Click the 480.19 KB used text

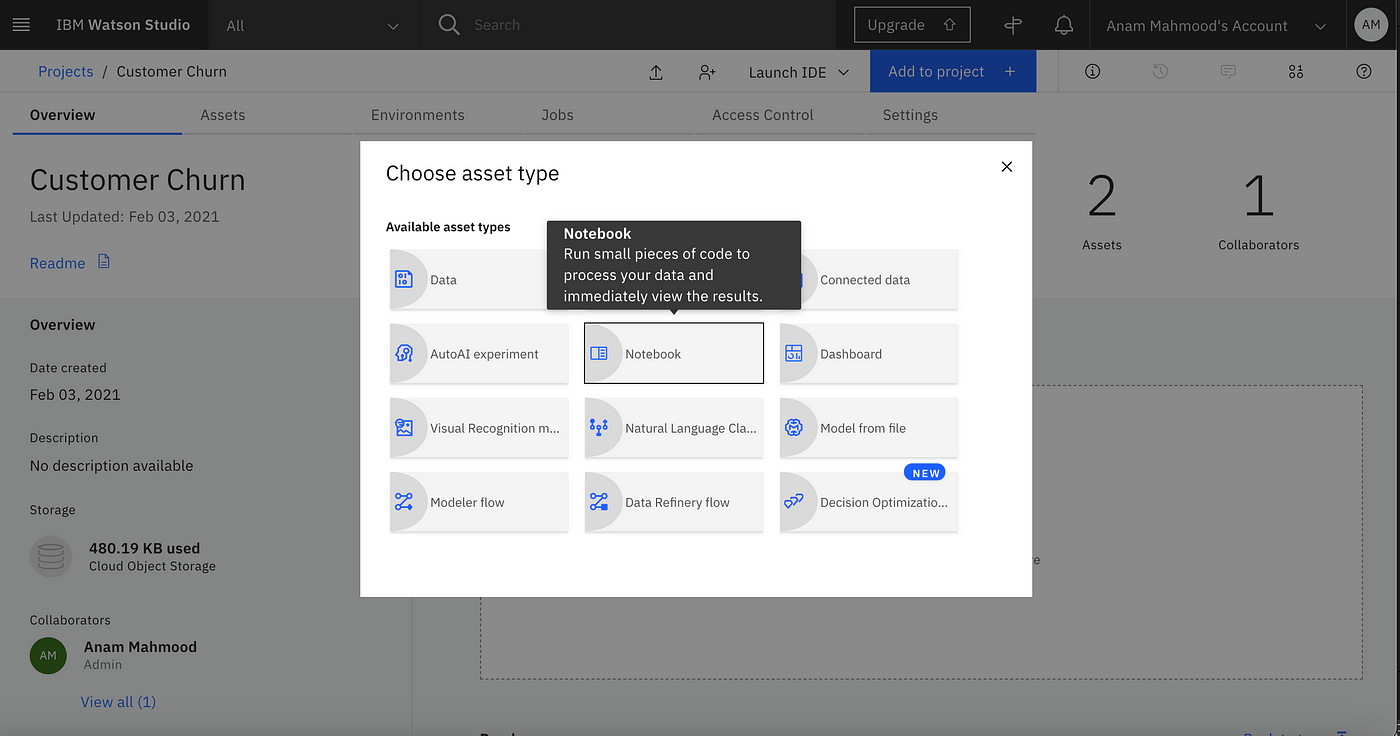144,548
